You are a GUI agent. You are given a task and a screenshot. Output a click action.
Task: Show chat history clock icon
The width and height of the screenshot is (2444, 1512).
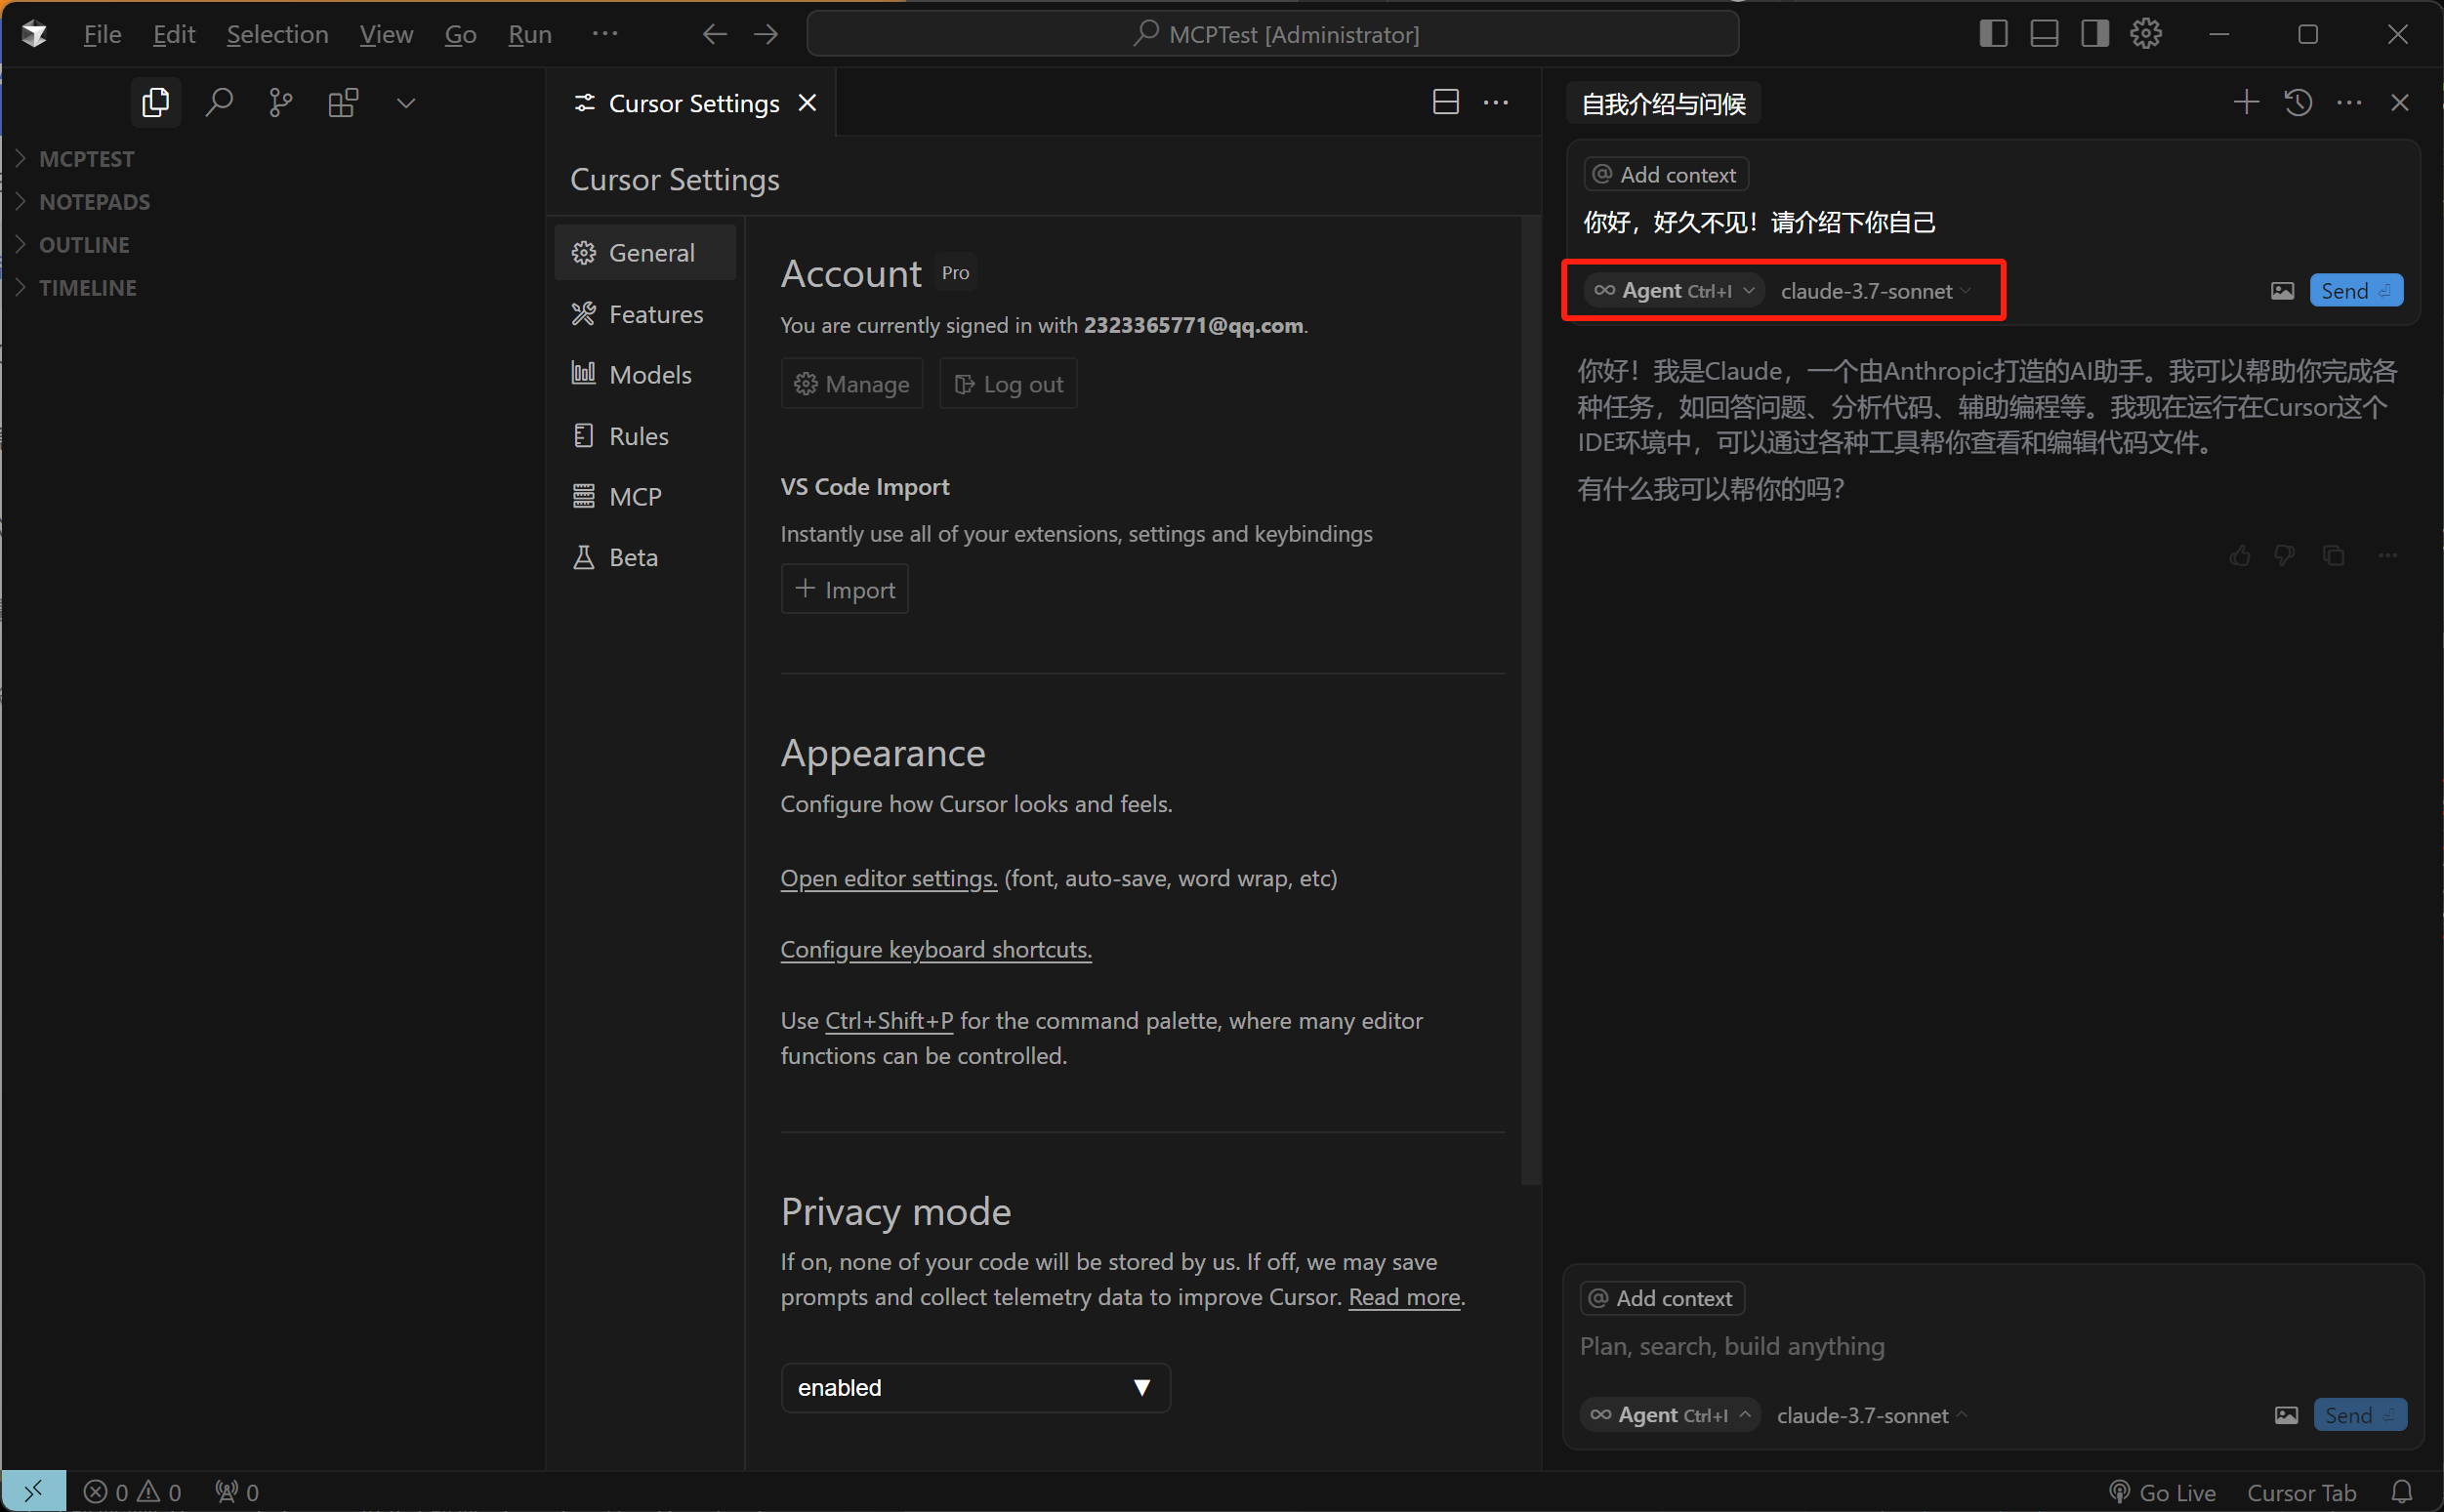click(x=2298, y=103)
